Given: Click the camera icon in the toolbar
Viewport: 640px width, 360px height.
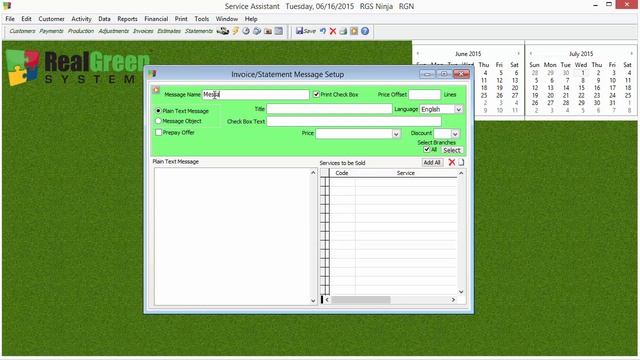Looking at the screenshot, I should click(268, 31).
